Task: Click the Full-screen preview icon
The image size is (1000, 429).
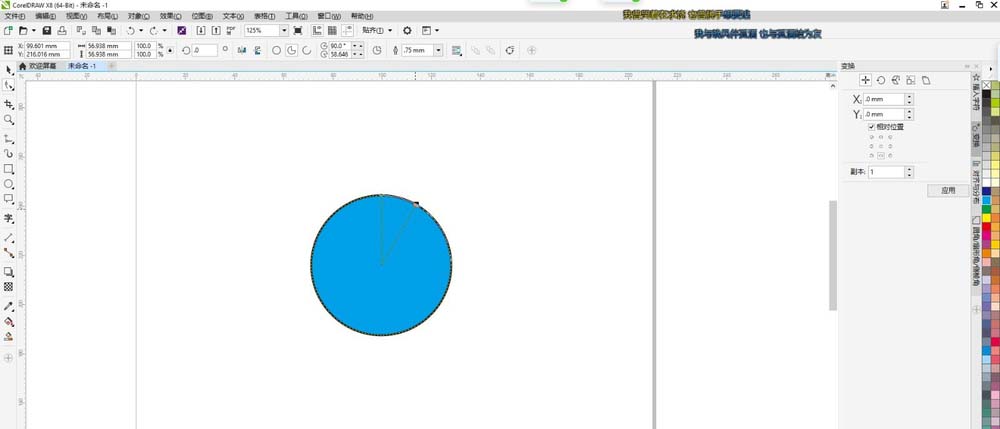Action: click(x=298, y=30)
